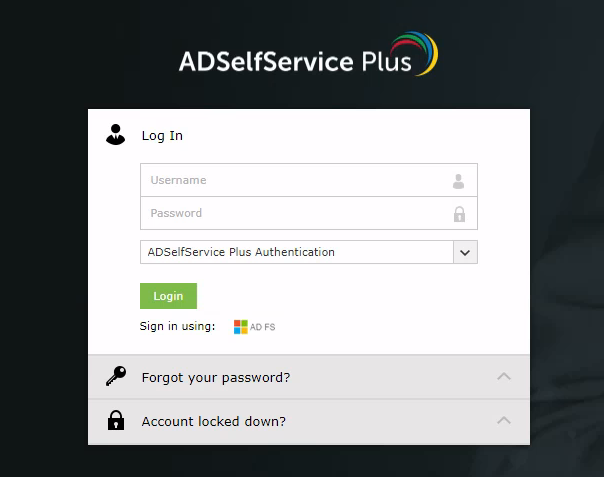Focus the Username input field

click(x=309, y=180)
